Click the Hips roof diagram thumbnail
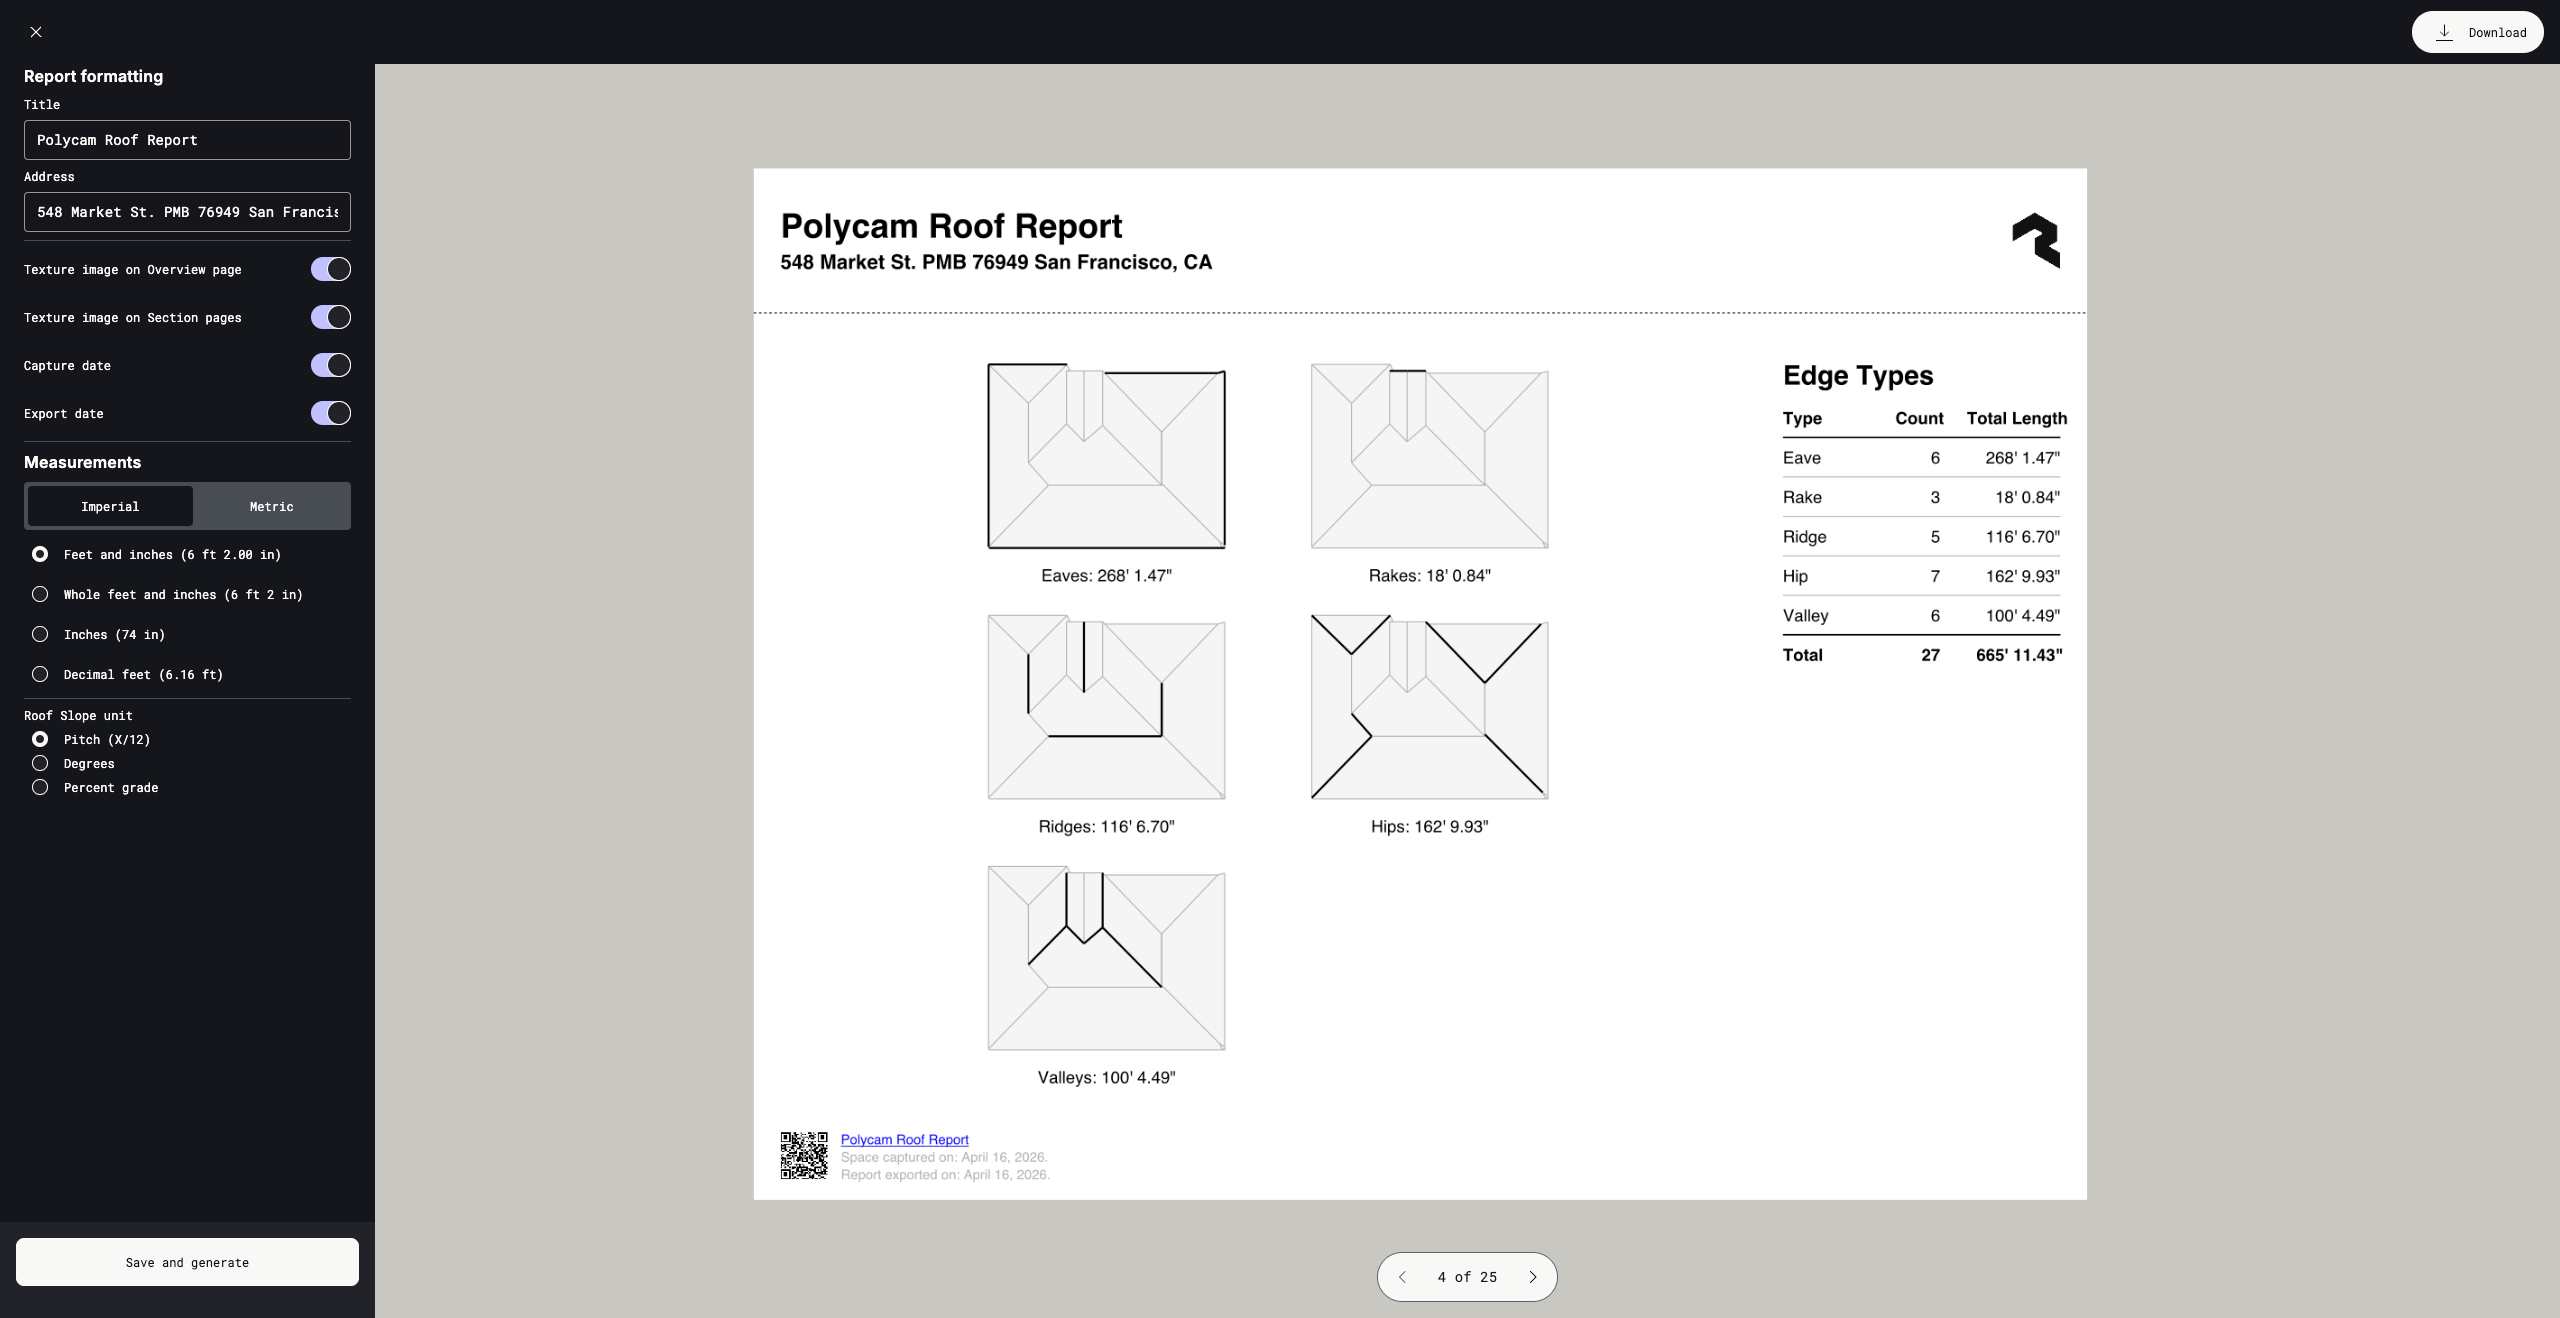 [1429, 707]
